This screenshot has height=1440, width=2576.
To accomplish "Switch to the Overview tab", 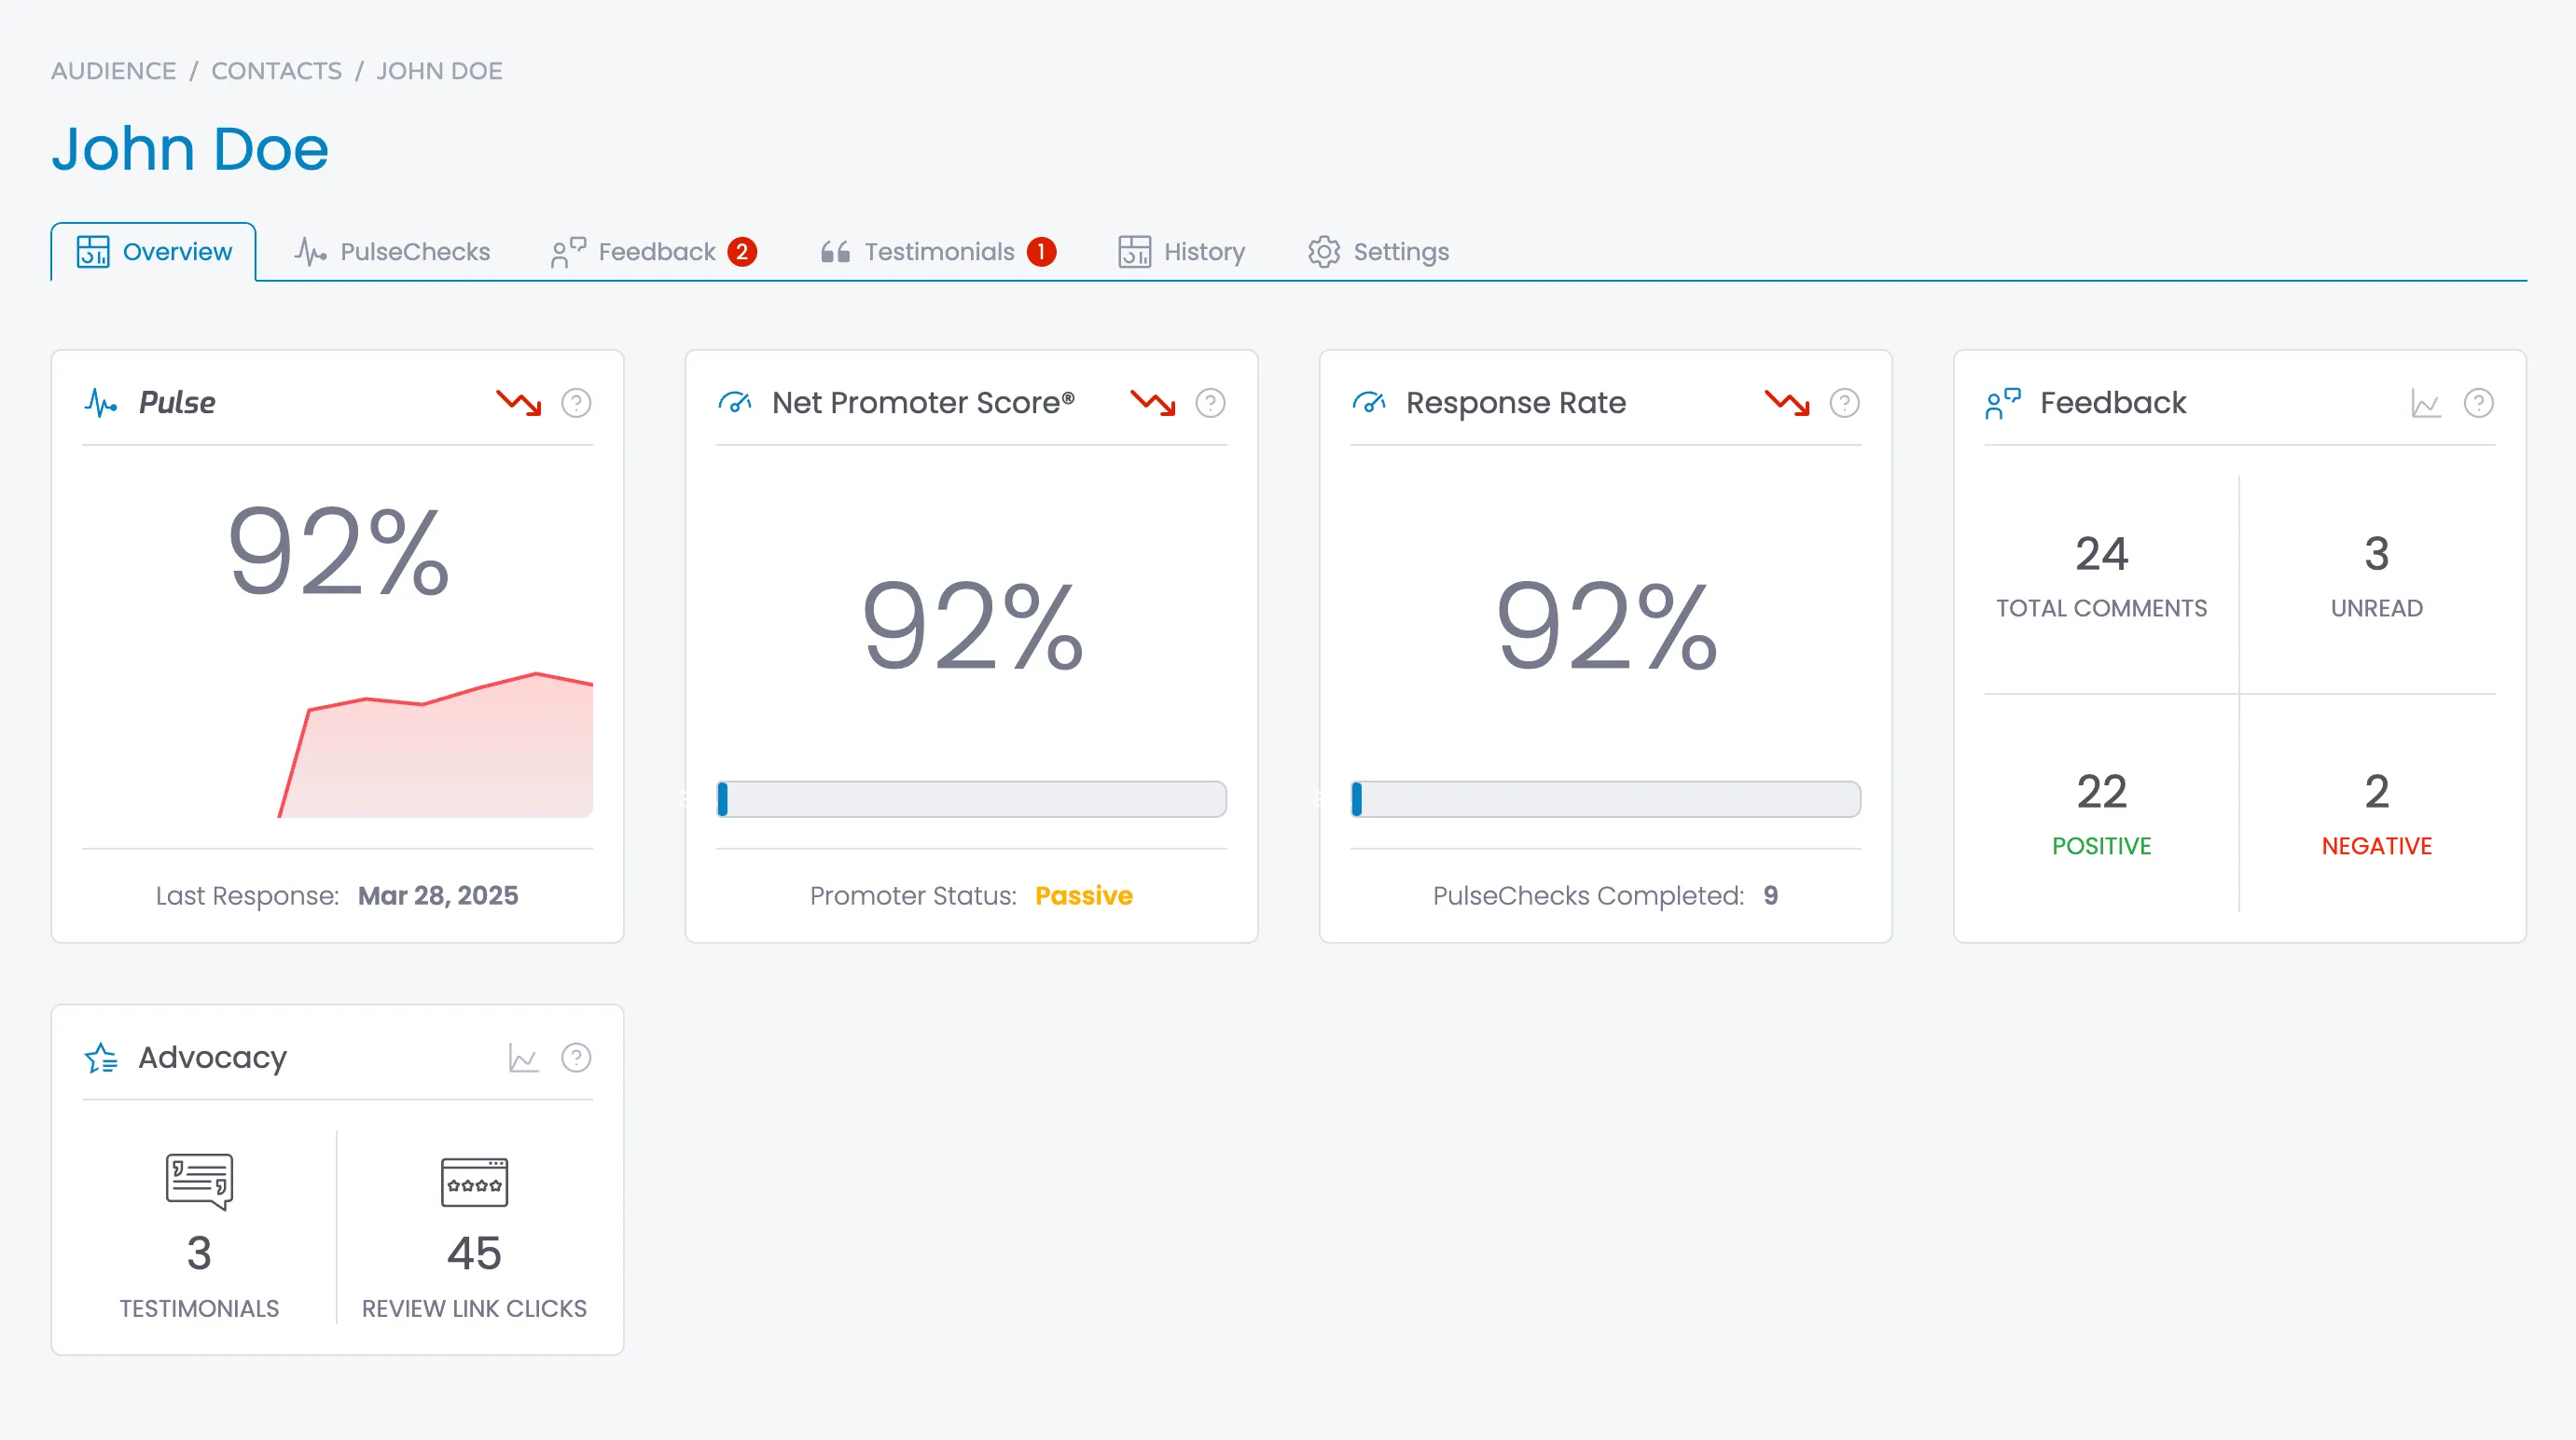I will 154,252.
